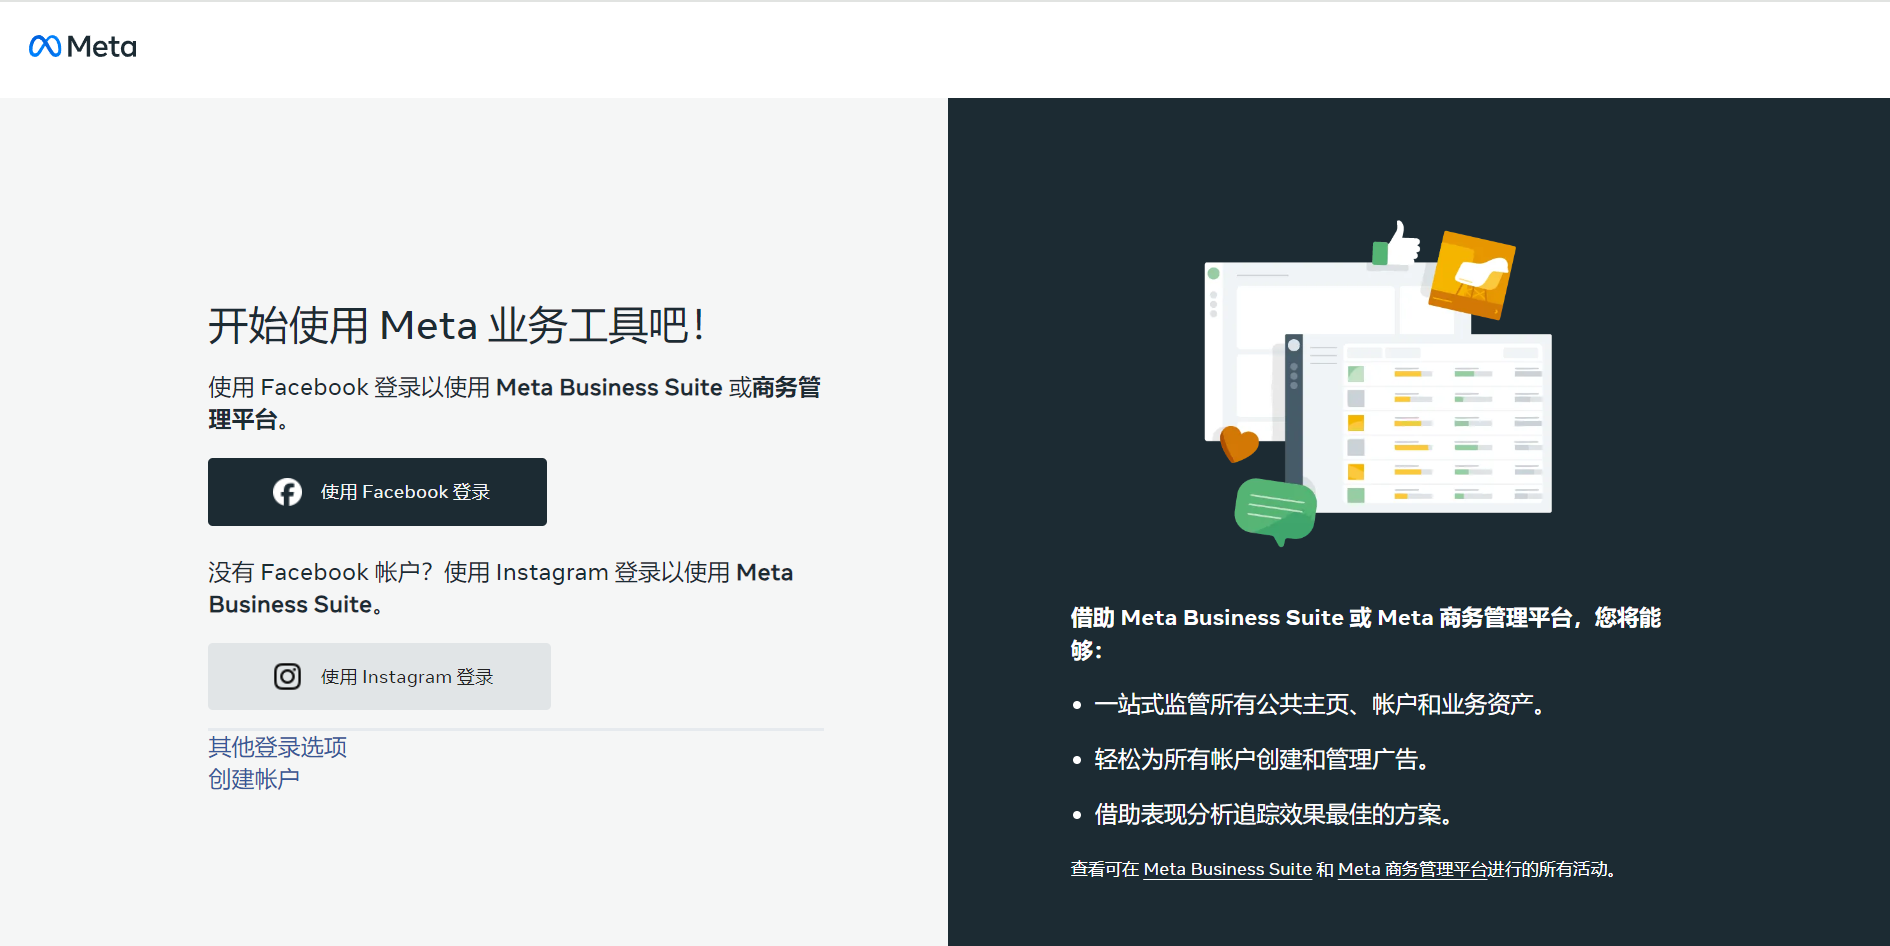Image resolution: width=1890 pixels, height=946 pixels.
Task: Open 创建帐户 link
Action: coord(254,779)
